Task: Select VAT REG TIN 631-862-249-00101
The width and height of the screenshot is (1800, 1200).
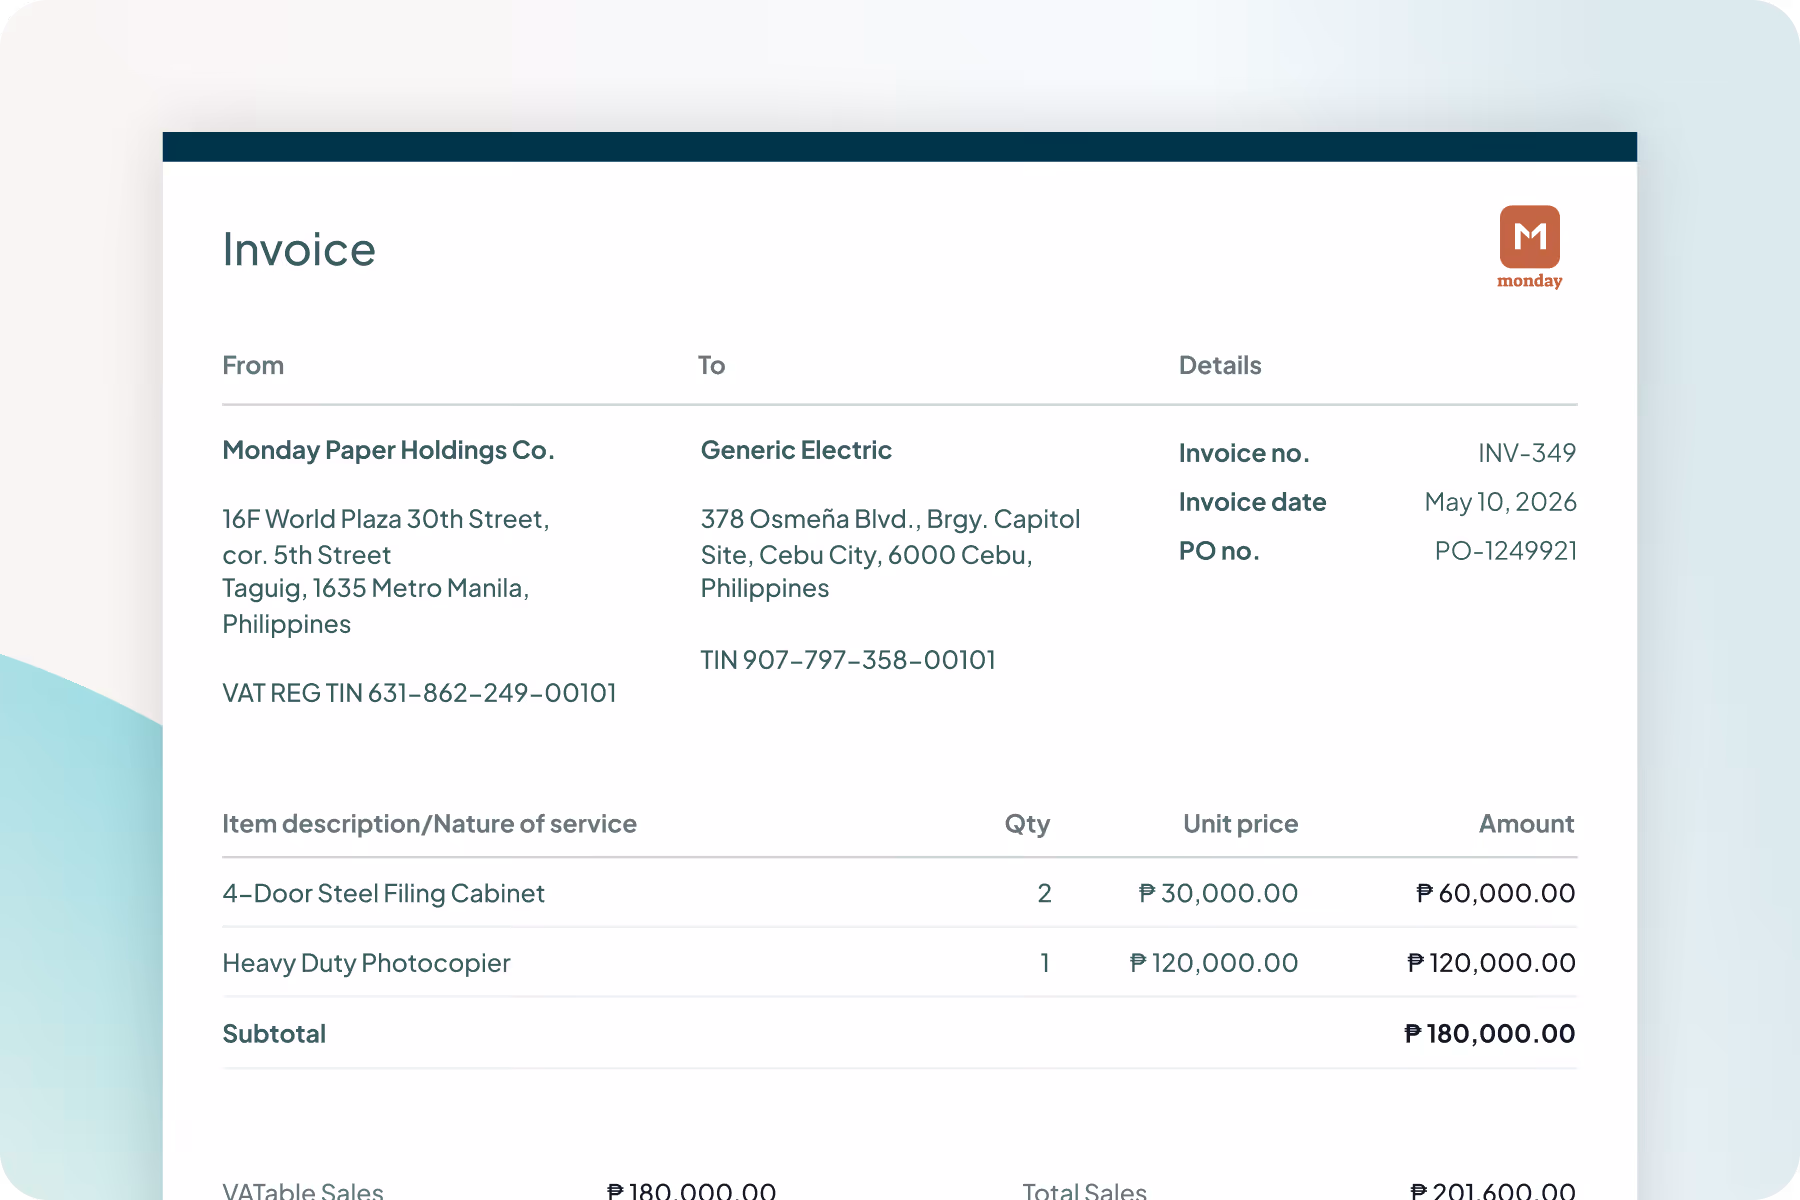Action: [419, 693]
